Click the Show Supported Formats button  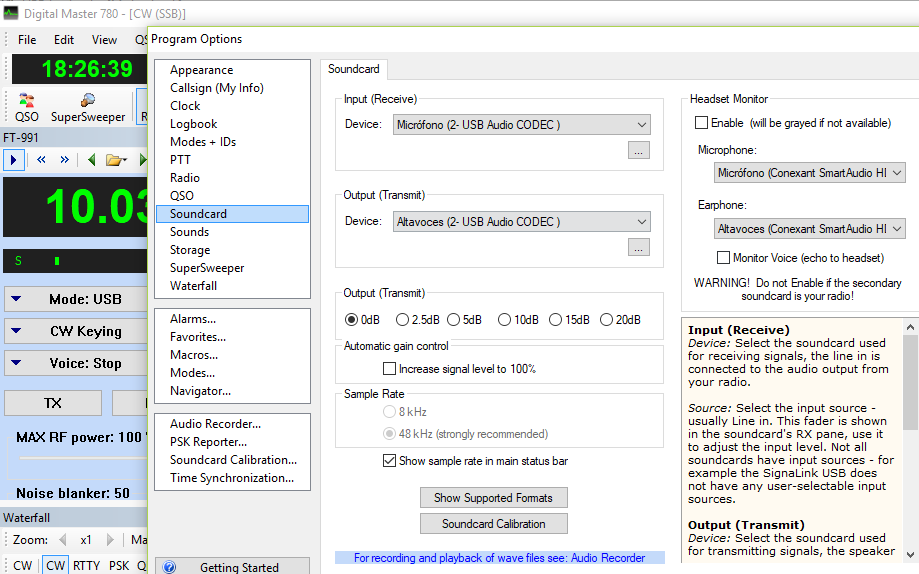493,498
